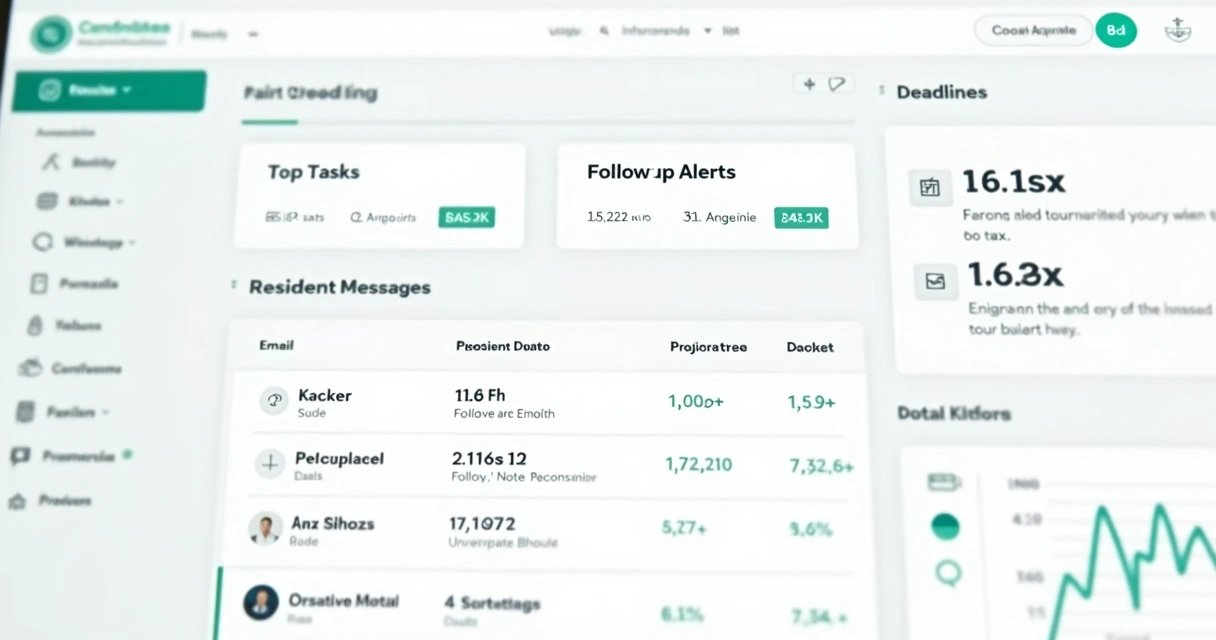The height and width of the screenshot is (640, 1216).
Task: Click the Khulos stacked-layers sidebar icon
Action: click(x=47, y=202)
